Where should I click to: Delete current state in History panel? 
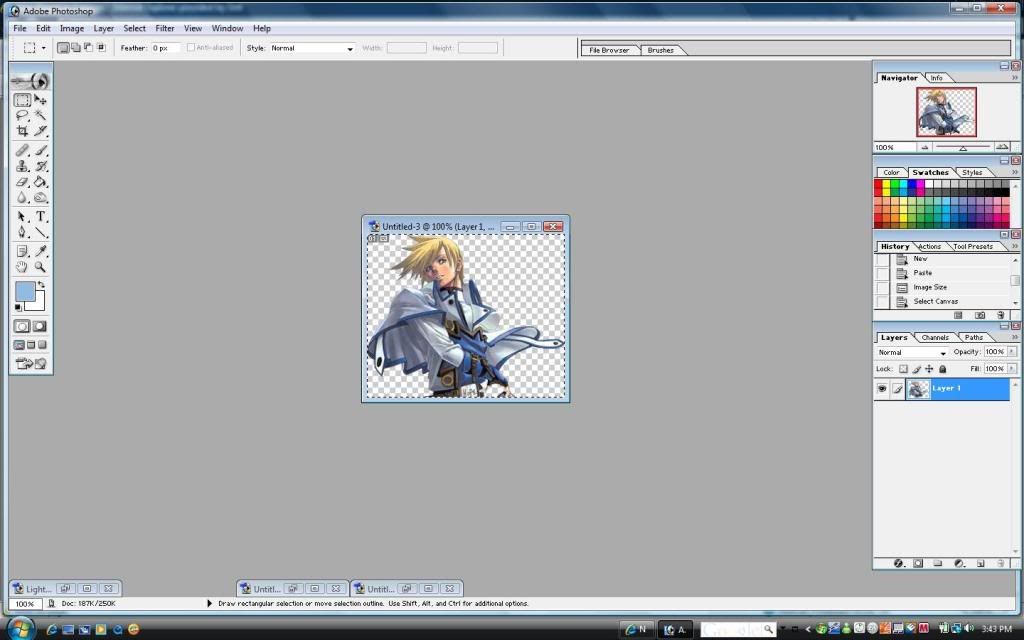(1000, 315)
